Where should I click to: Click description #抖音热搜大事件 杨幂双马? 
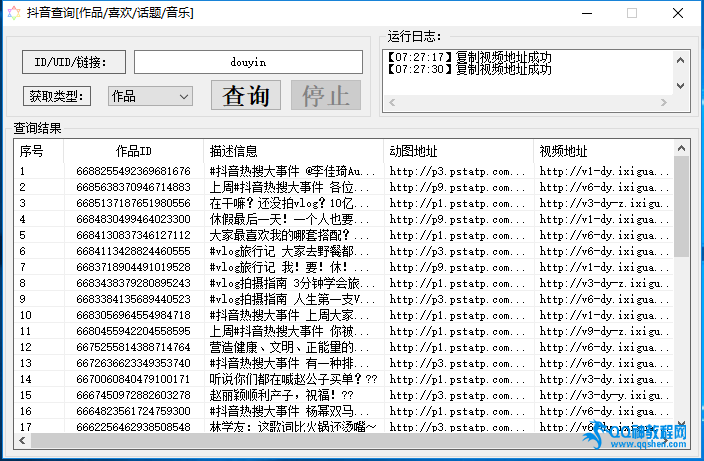point(290,411)
